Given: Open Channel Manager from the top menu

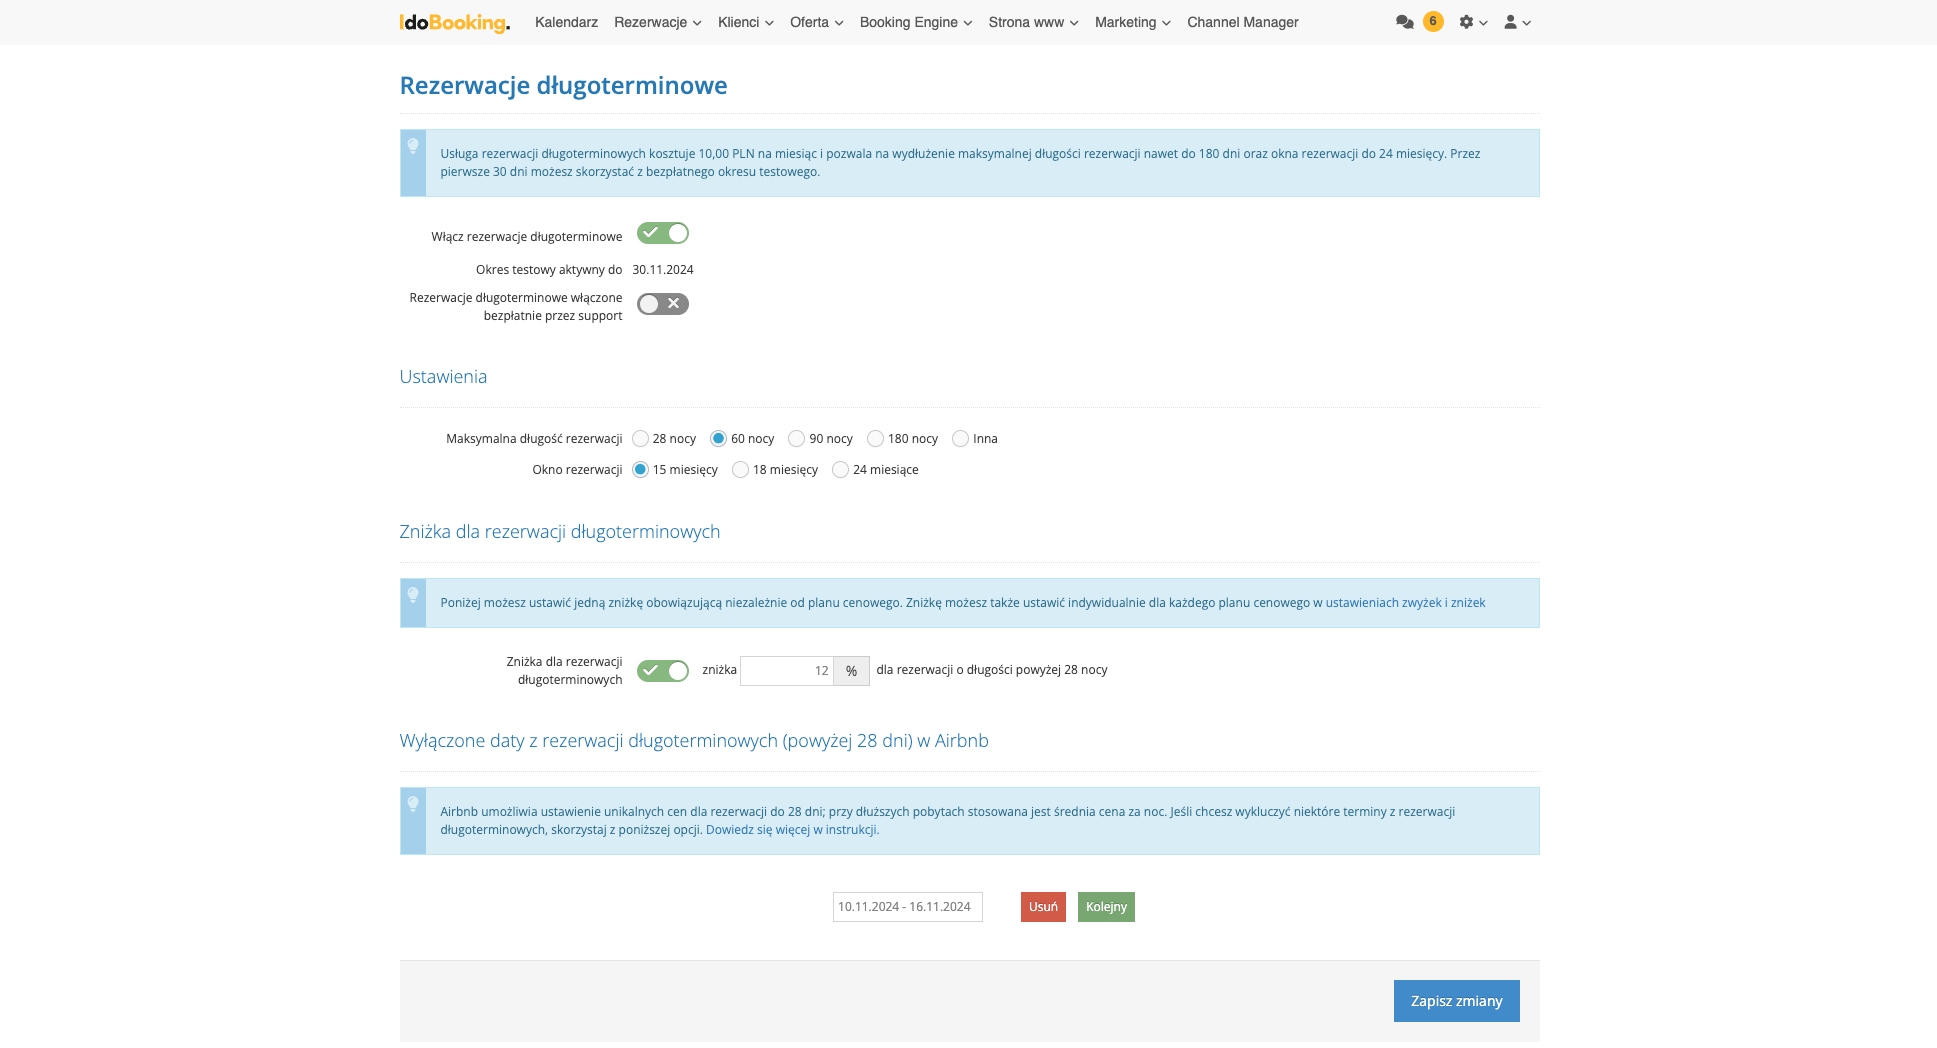Looking at the screenshot, I should [x=1242, y=22].
